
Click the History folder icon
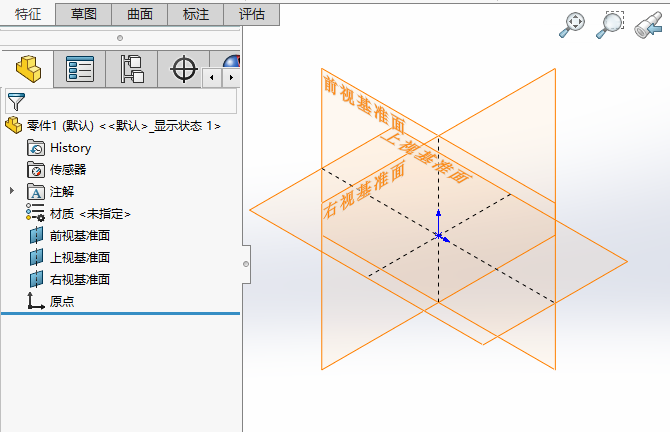(x=36, y=148)
